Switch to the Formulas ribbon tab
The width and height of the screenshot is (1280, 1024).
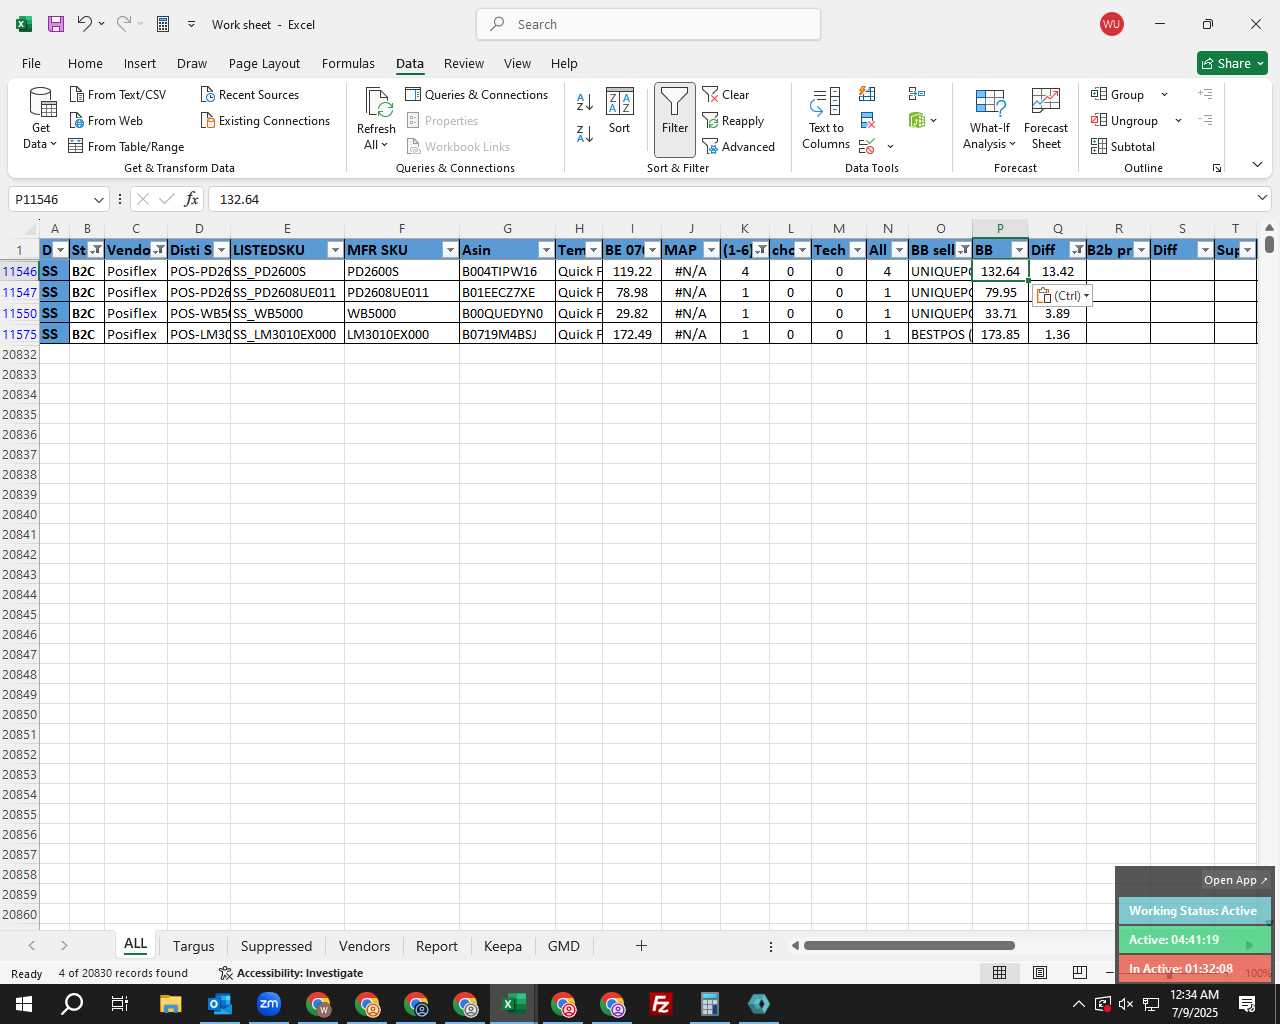(348, 63)
